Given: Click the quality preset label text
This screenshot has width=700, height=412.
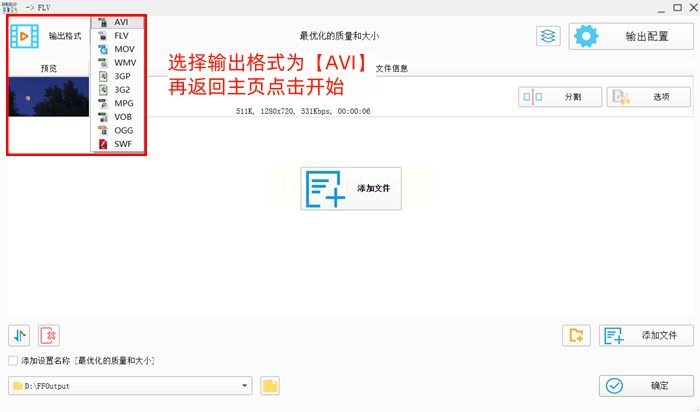Looking at the screenshot, I should point(339,36).
